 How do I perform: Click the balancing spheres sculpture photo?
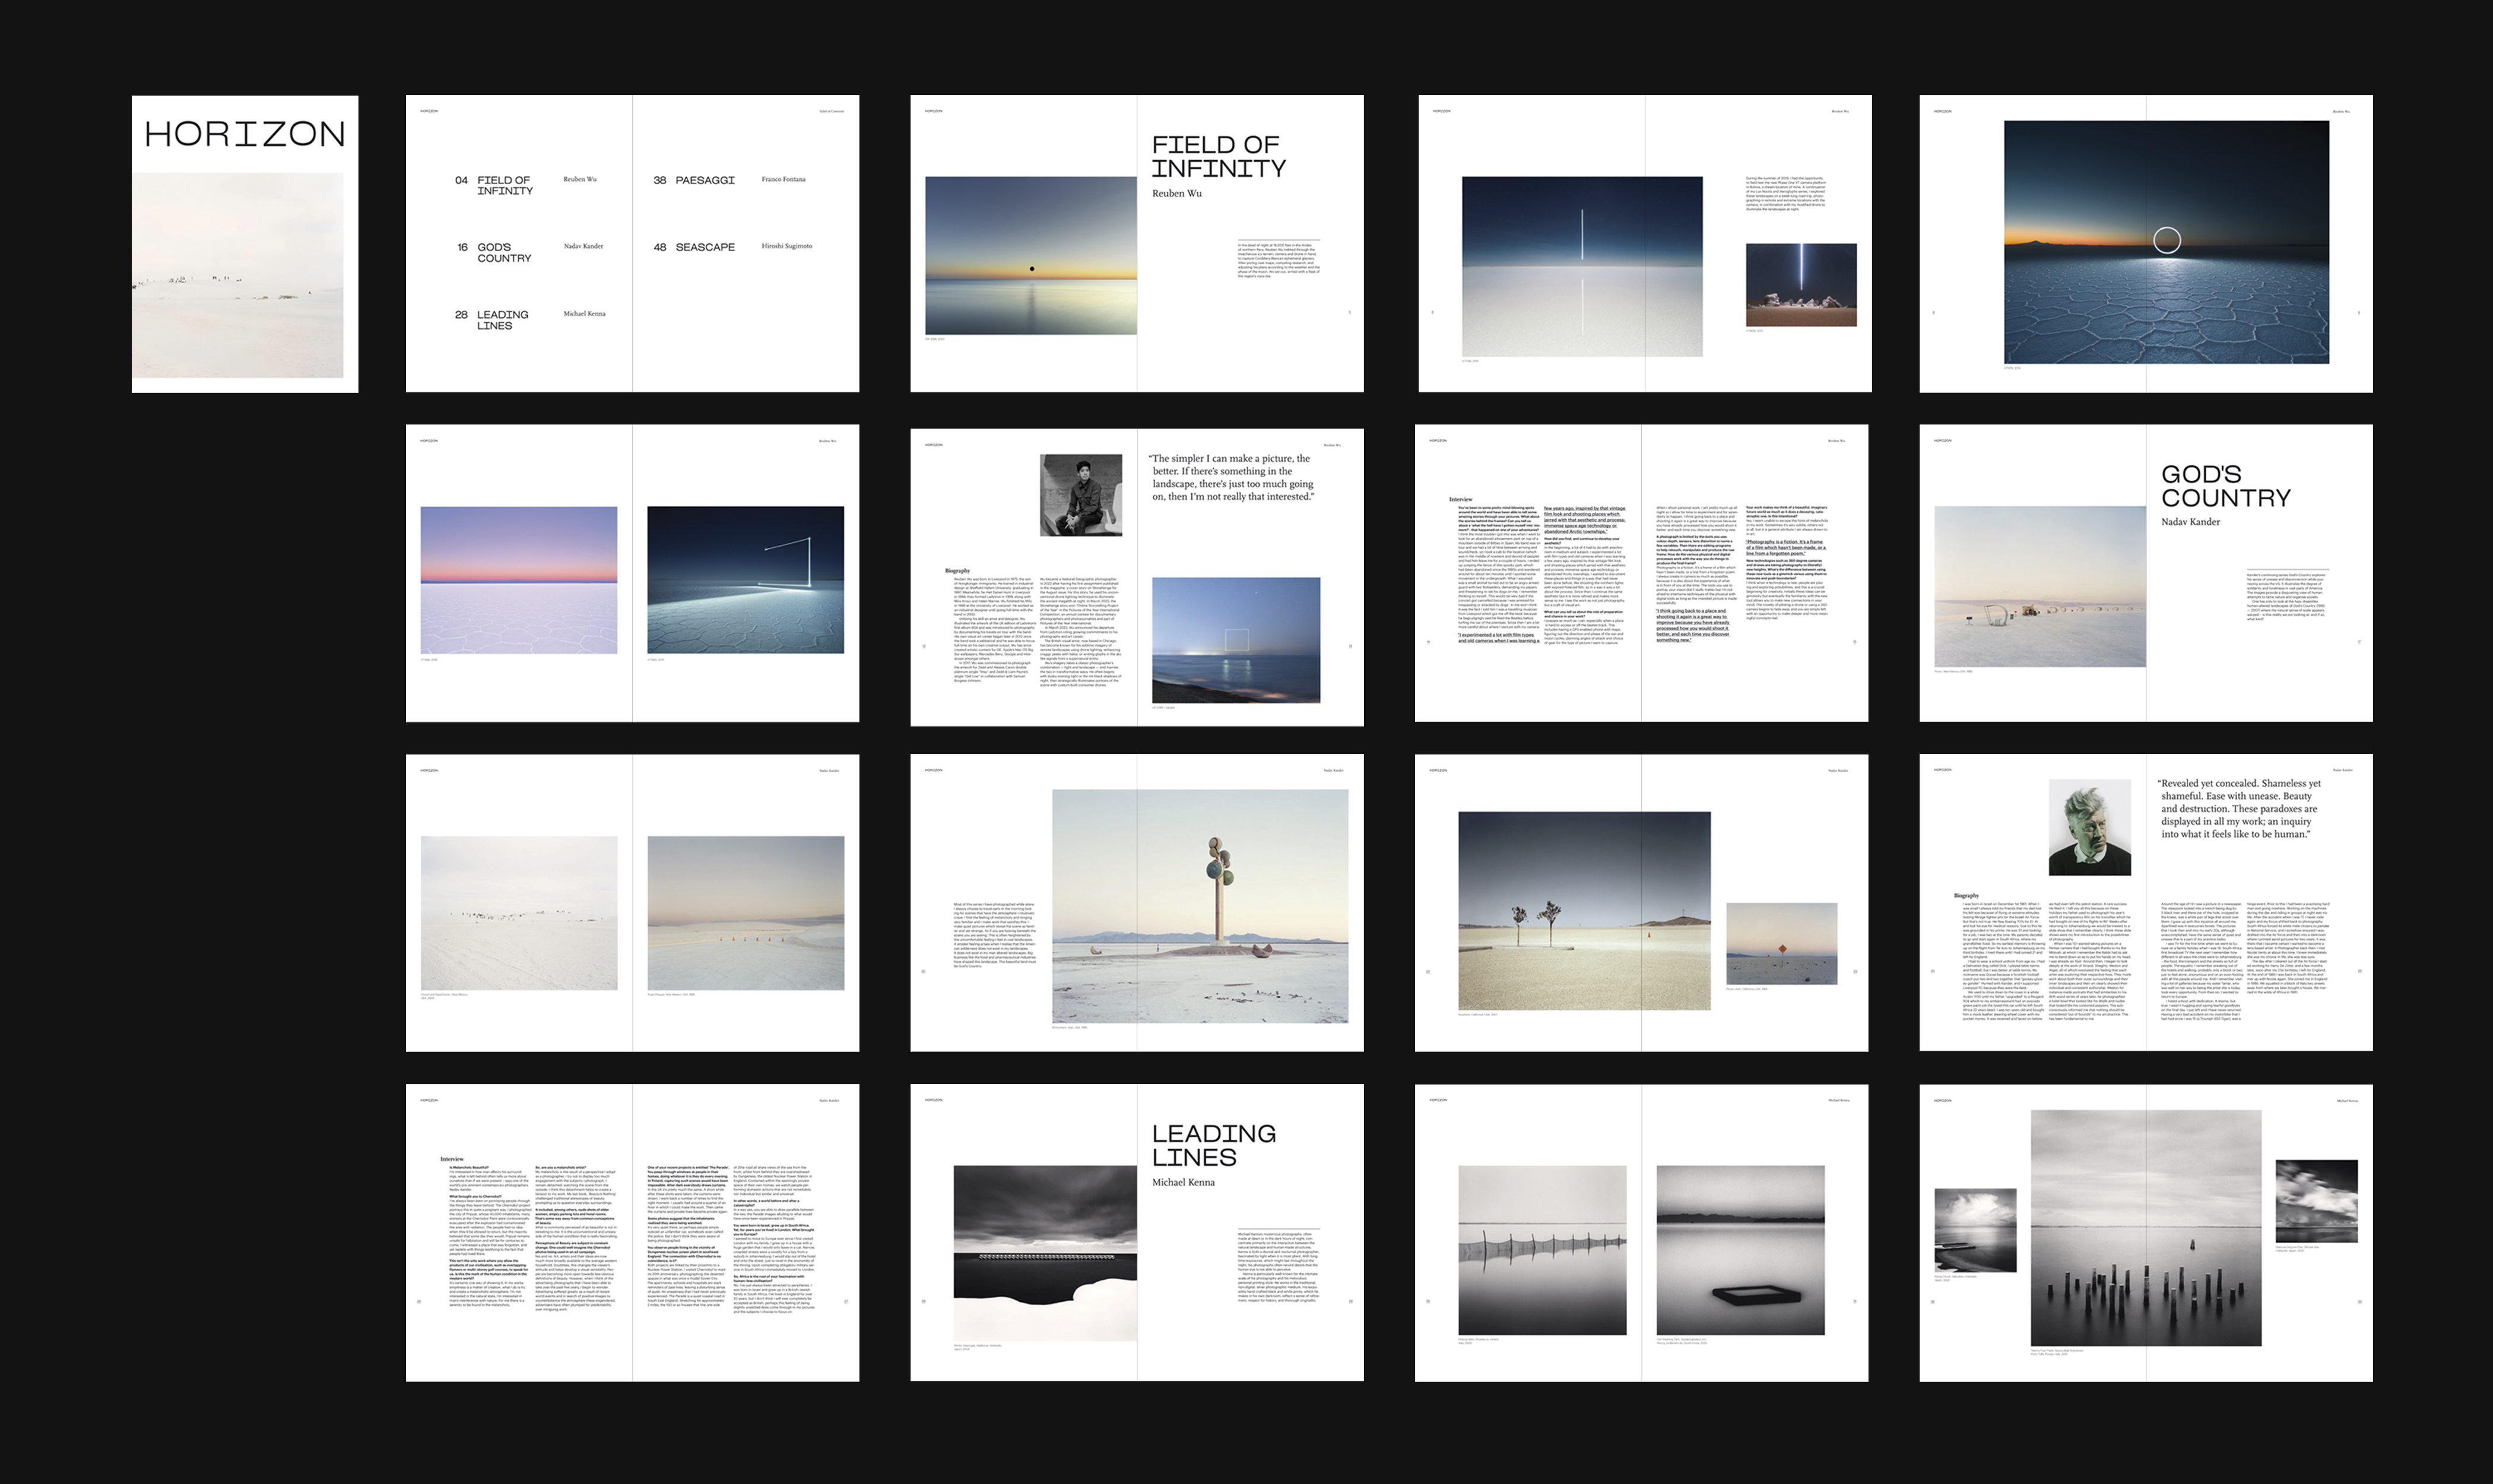[x=1199, y=906]
